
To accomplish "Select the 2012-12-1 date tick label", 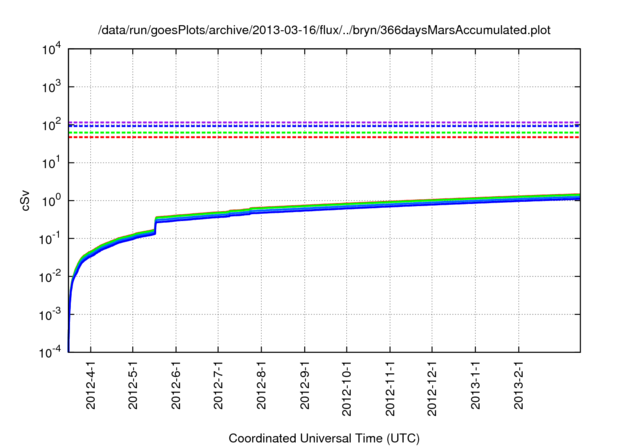I will (x=432, y=388).
